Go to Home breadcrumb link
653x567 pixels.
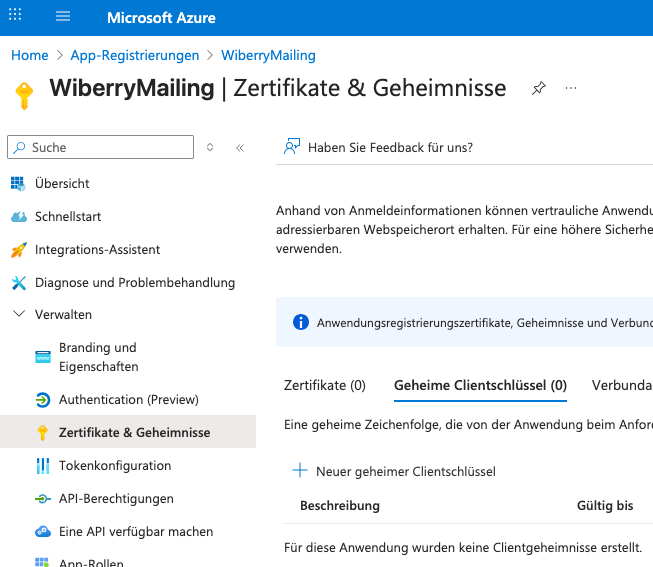(x=30, y=55)
